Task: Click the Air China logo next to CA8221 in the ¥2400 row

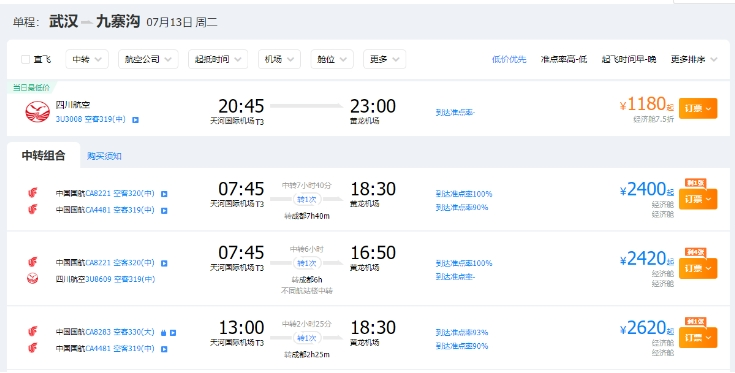Action: (32, 193)
